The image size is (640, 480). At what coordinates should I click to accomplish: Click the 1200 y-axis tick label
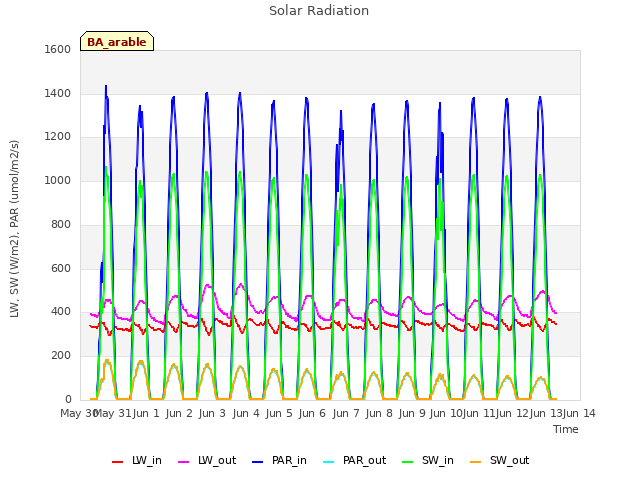[58, 137]
